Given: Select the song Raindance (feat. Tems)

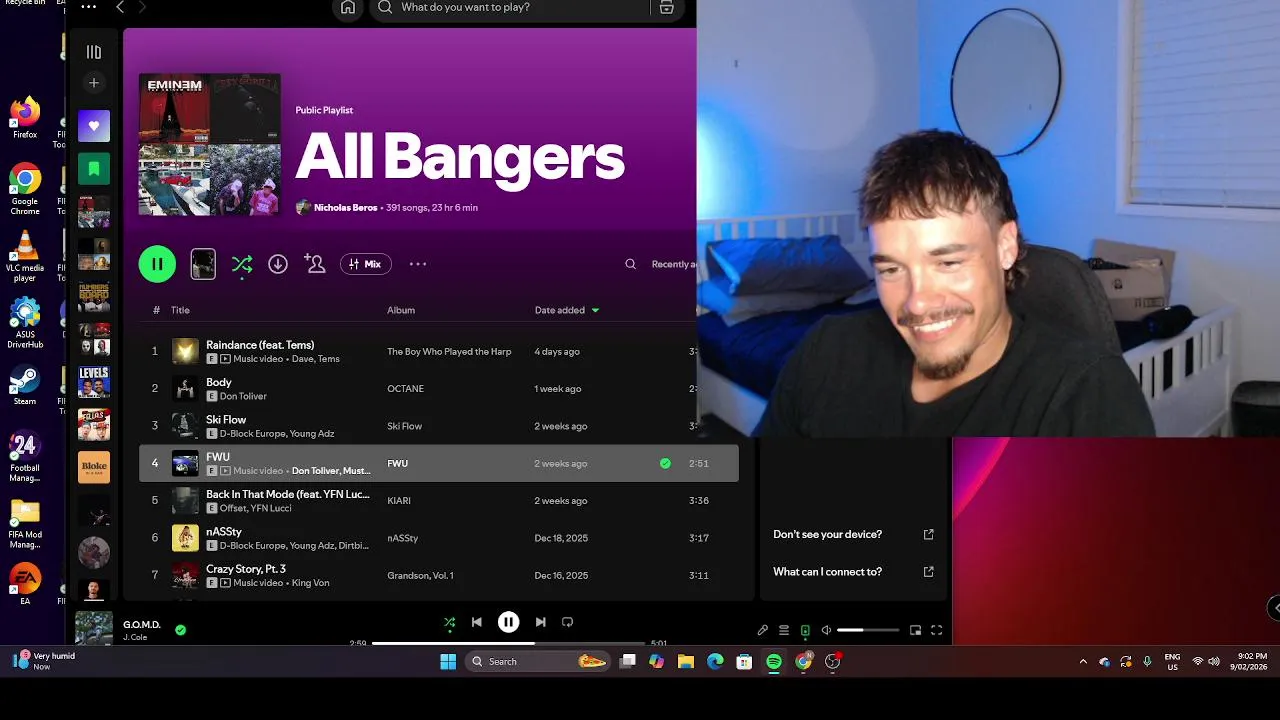Looking at the screenshot, I should click(x=260, y=345).
